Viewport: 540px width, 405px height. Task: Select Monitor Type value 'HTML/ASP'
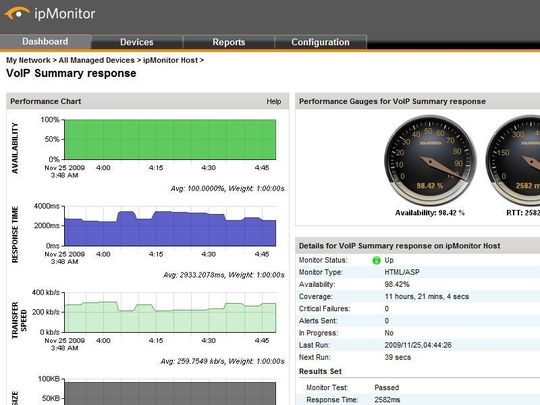click(402, 272)
